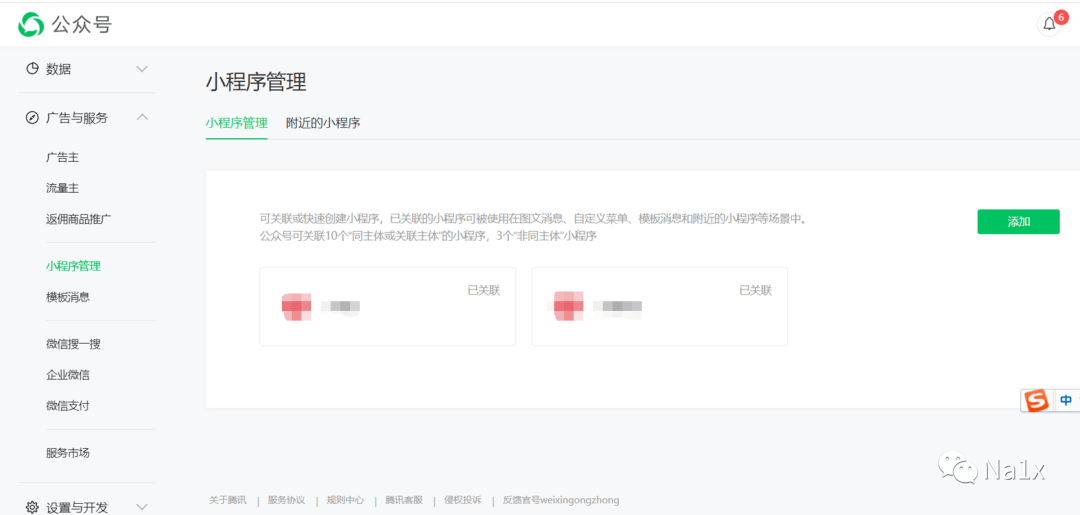The width and height of the screenshot is (1080, 515).
Task: Click the 关于腾讯 footer link
Action: click(x=227, y=500)
